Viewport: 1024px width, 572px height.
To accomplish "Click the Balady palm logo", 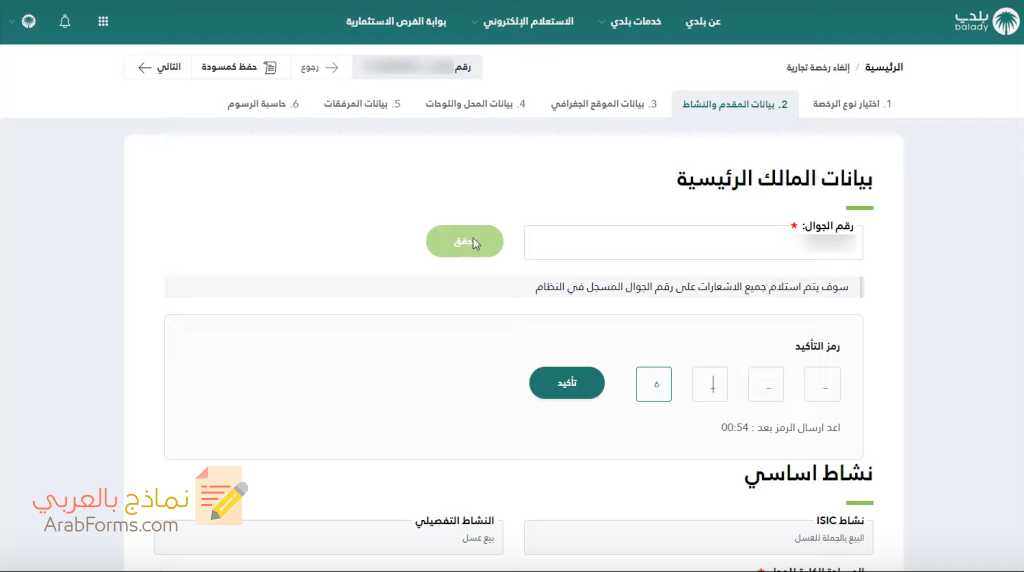I will tap(1005, 22).
